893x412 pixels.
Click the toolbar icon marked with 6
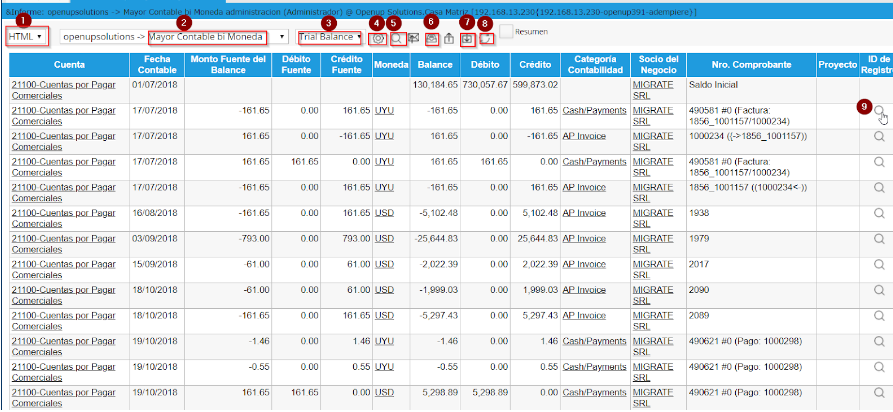pyautogui.click(x=431, y=39)
